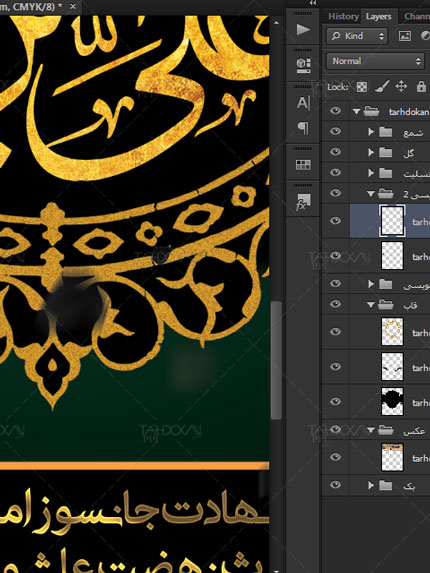Viewport: 430px width, 573px height.
Task: Toggle visibility of the selected layer
Action: tap(335, 221)
